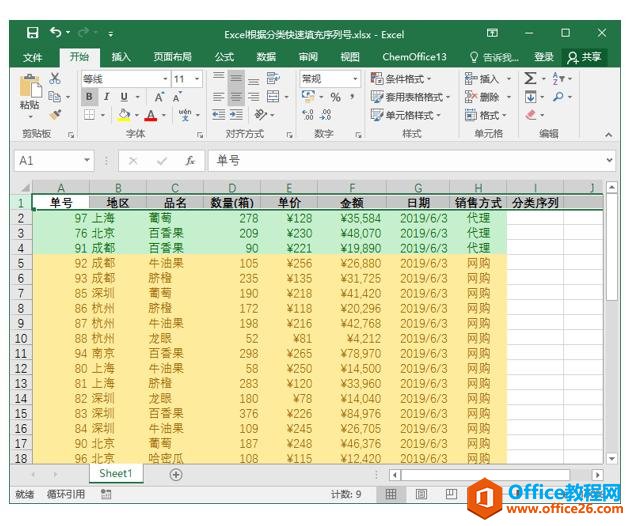This screenshot has width=630, height=526.
Task: Click Sort and Filter icon
Action: 558,78
